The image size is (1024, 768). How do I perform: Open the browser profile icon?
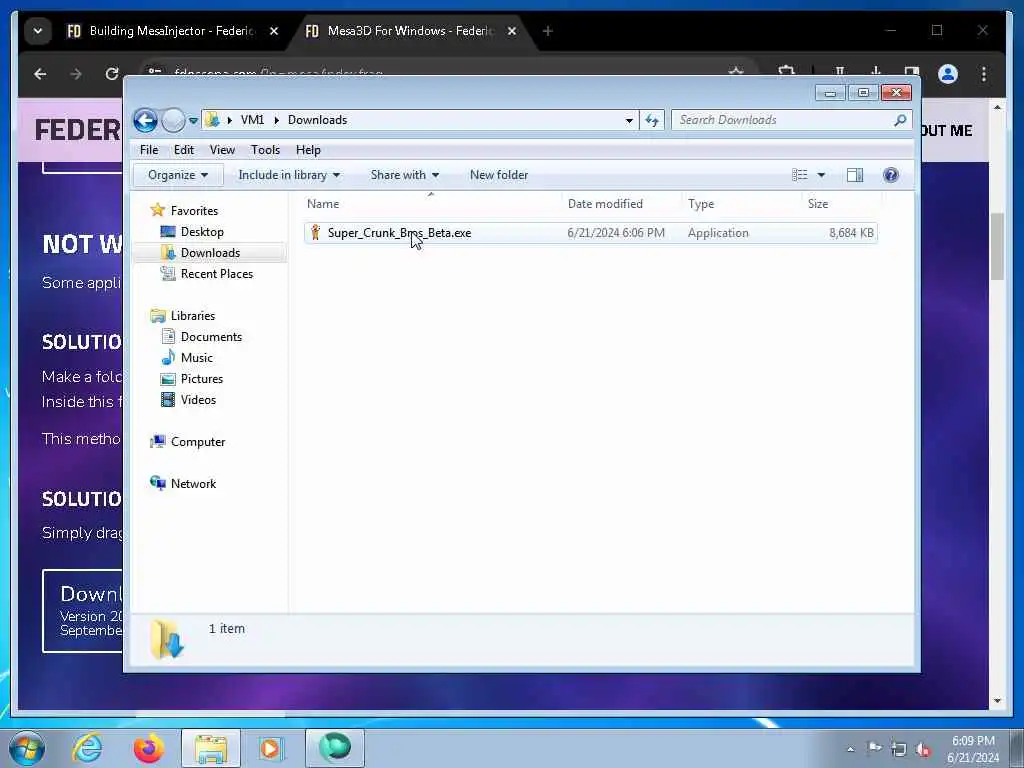(948, 74)
